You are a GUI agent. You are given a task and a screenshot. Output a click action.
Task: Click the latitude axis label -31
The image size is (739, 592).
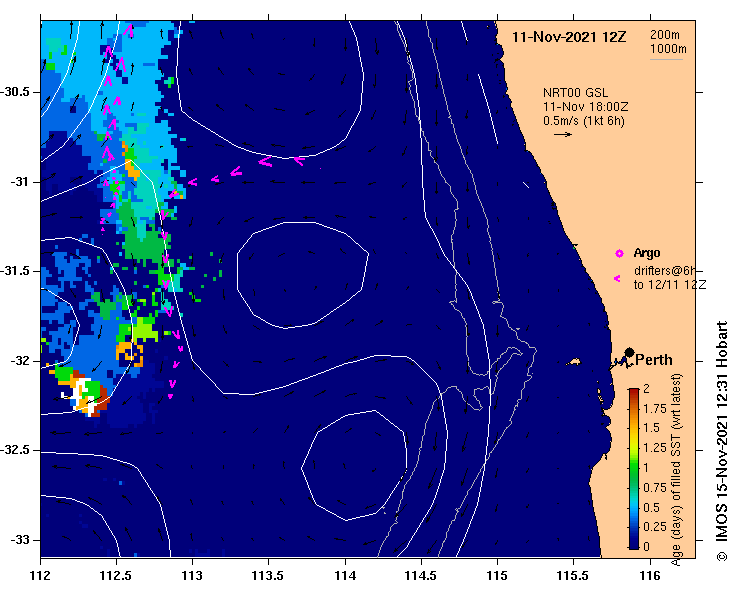(19, 181)
